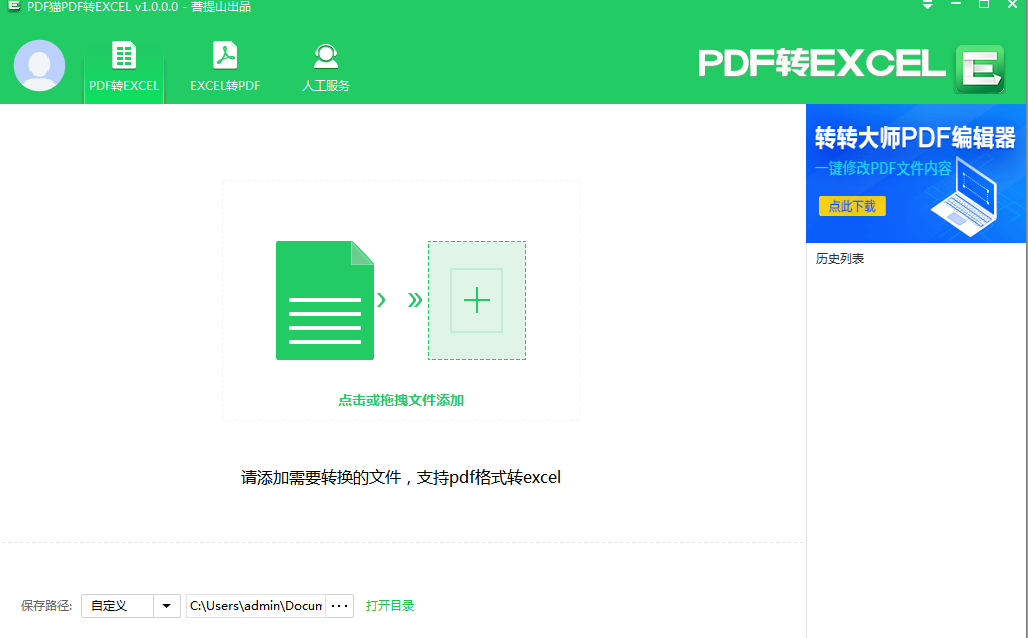Click the save path input field
Image resolution: width=1028 pixels, height=638 pixels.
tap(256, 606)
